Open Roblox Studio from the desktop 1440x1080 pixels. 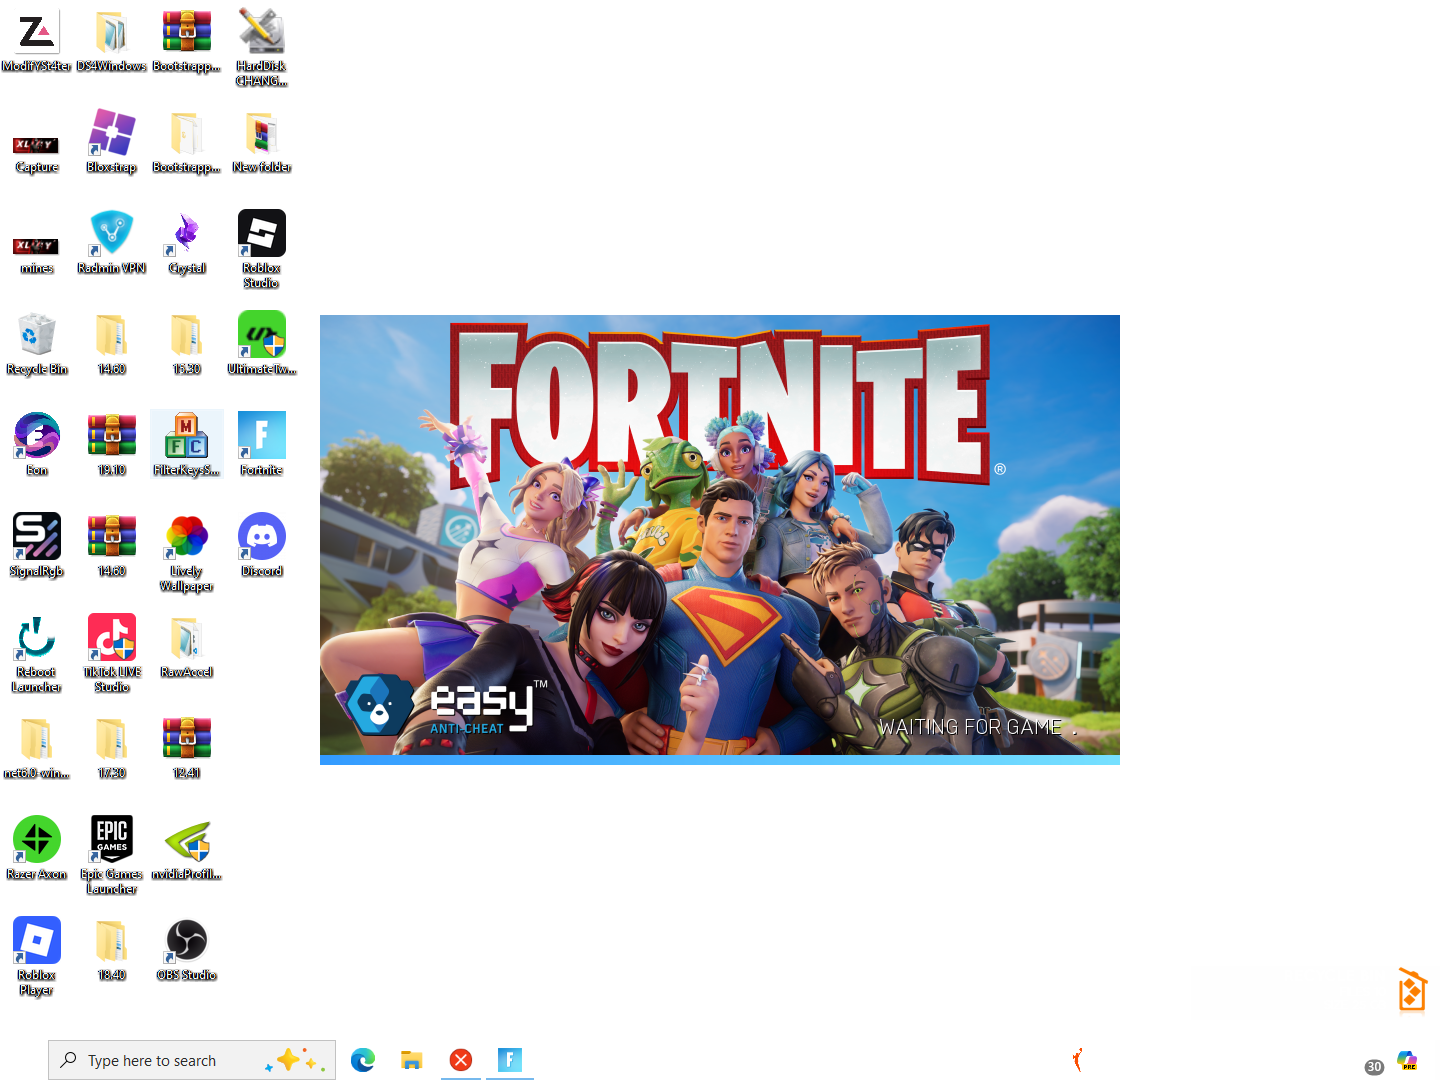point(262,249)
